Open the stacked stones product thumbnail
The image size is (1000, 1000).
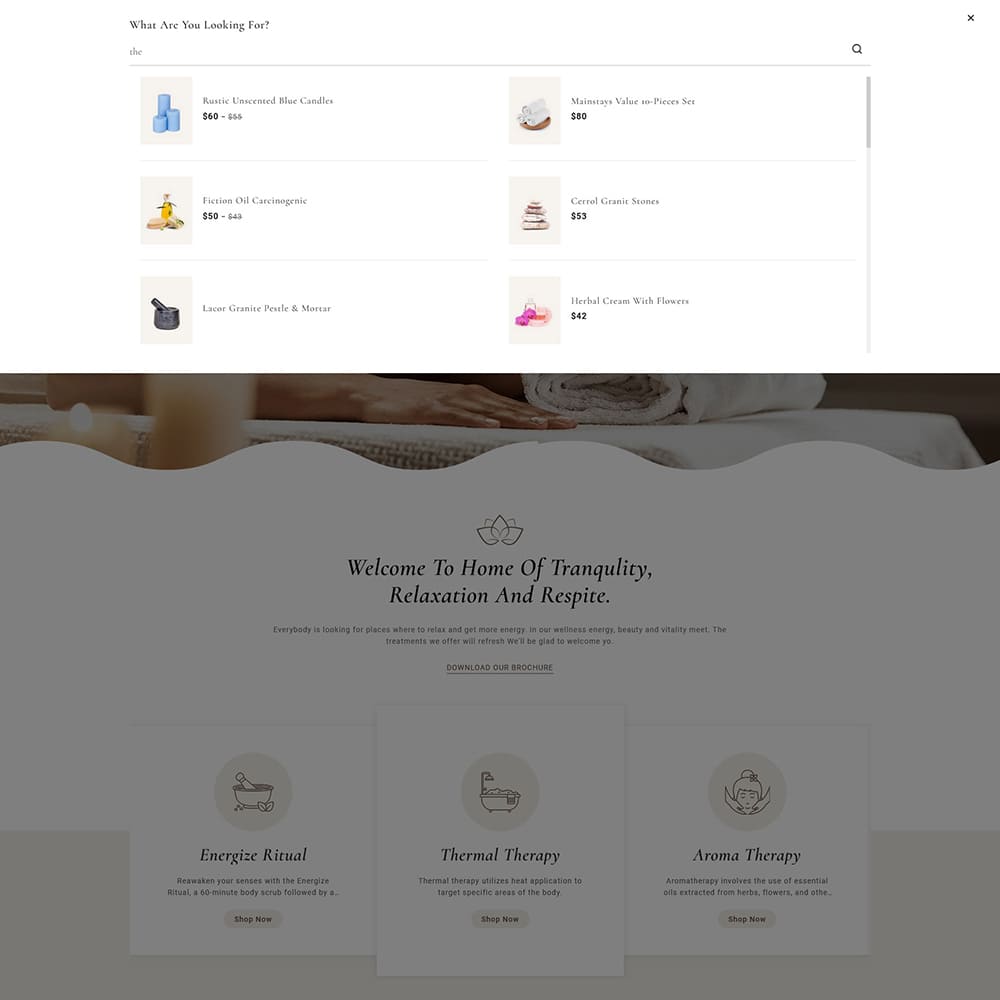click(534, 210)
